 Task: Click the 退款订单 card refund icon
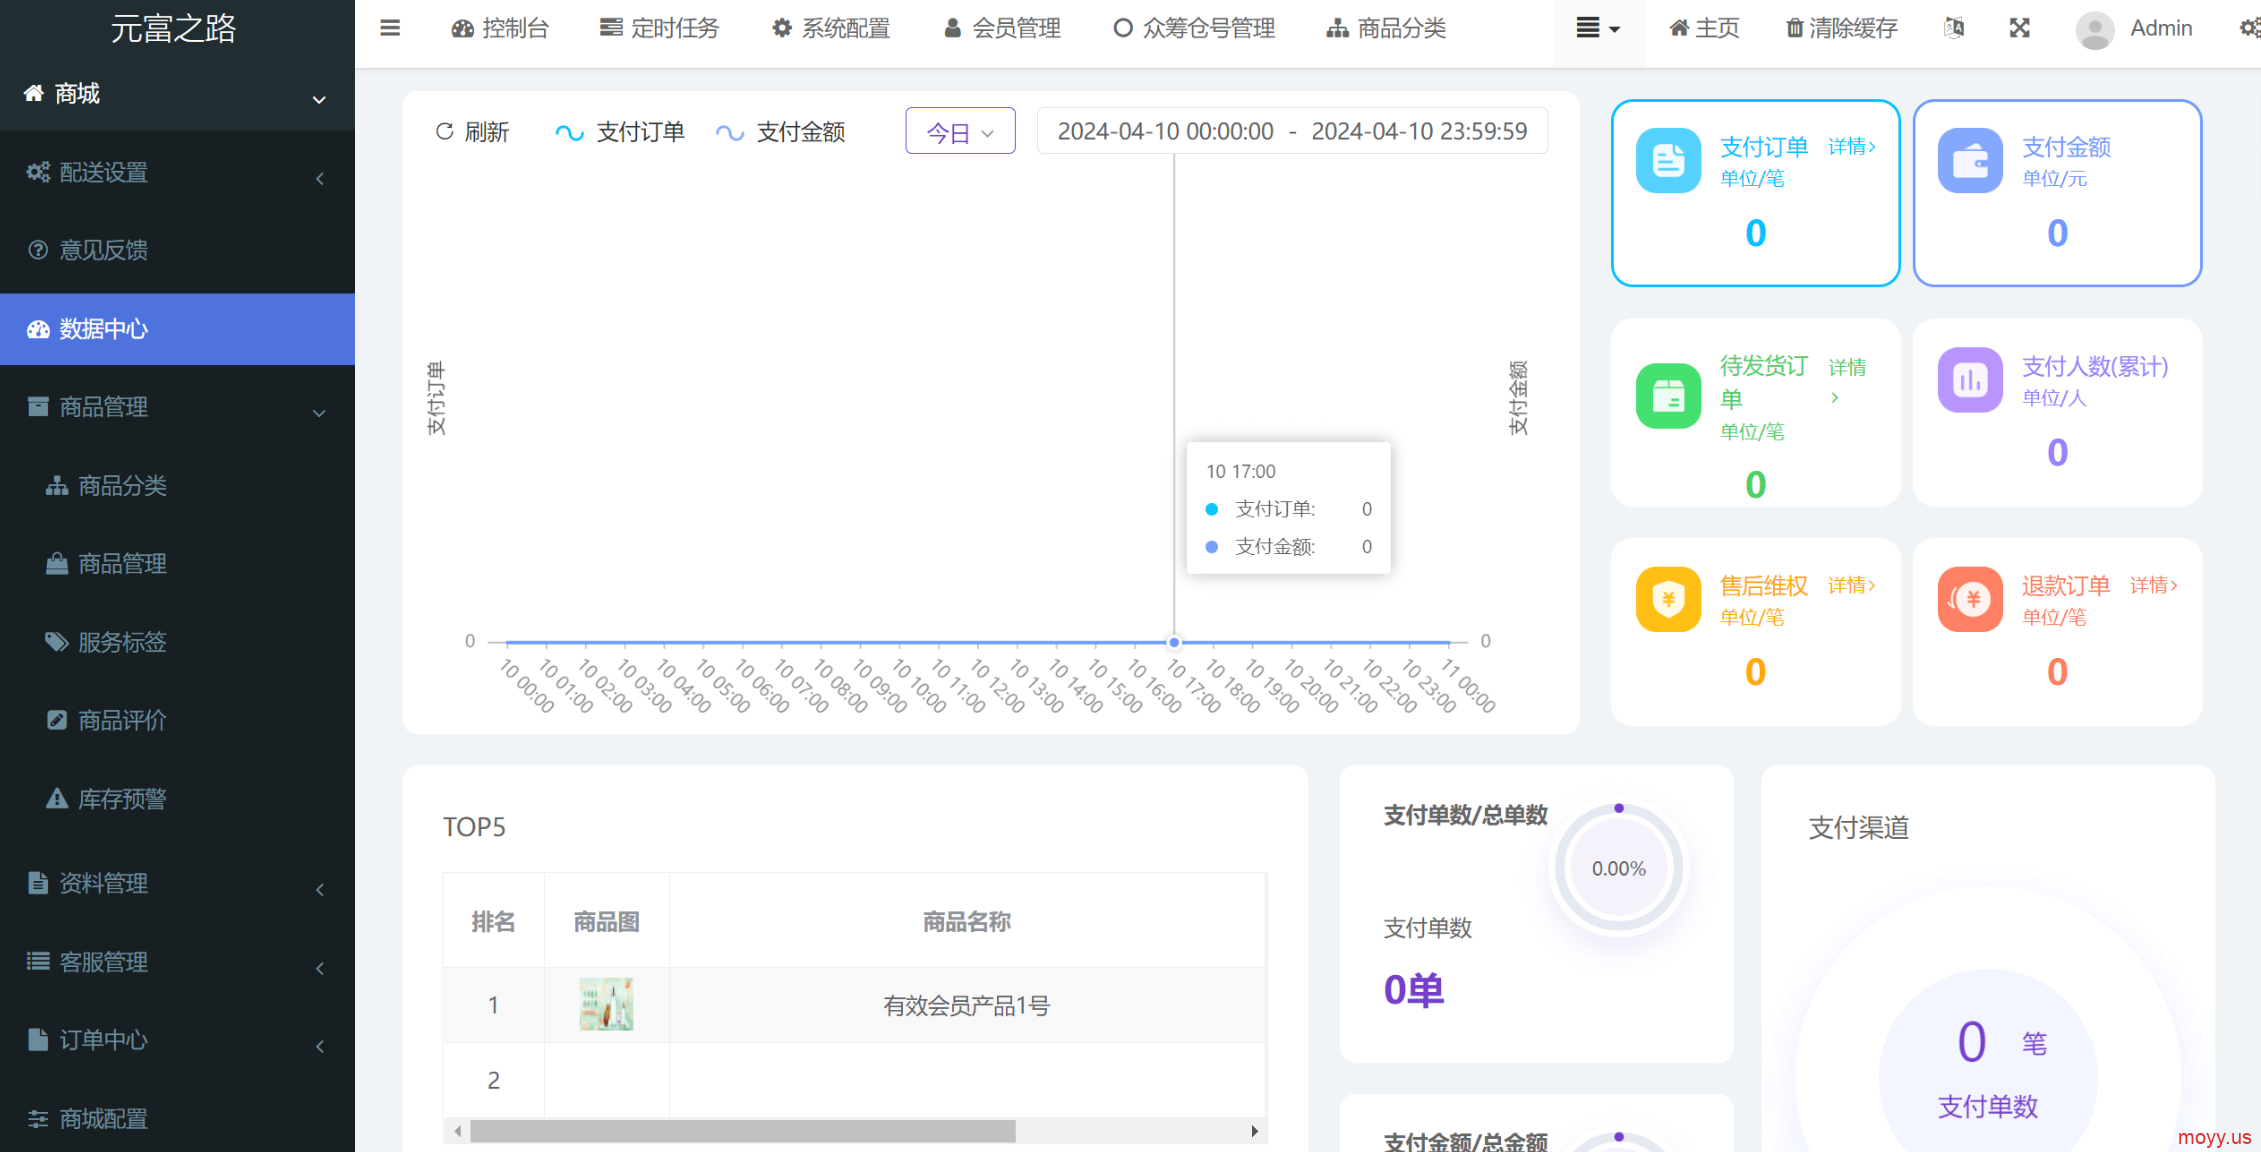point(1970,599)
